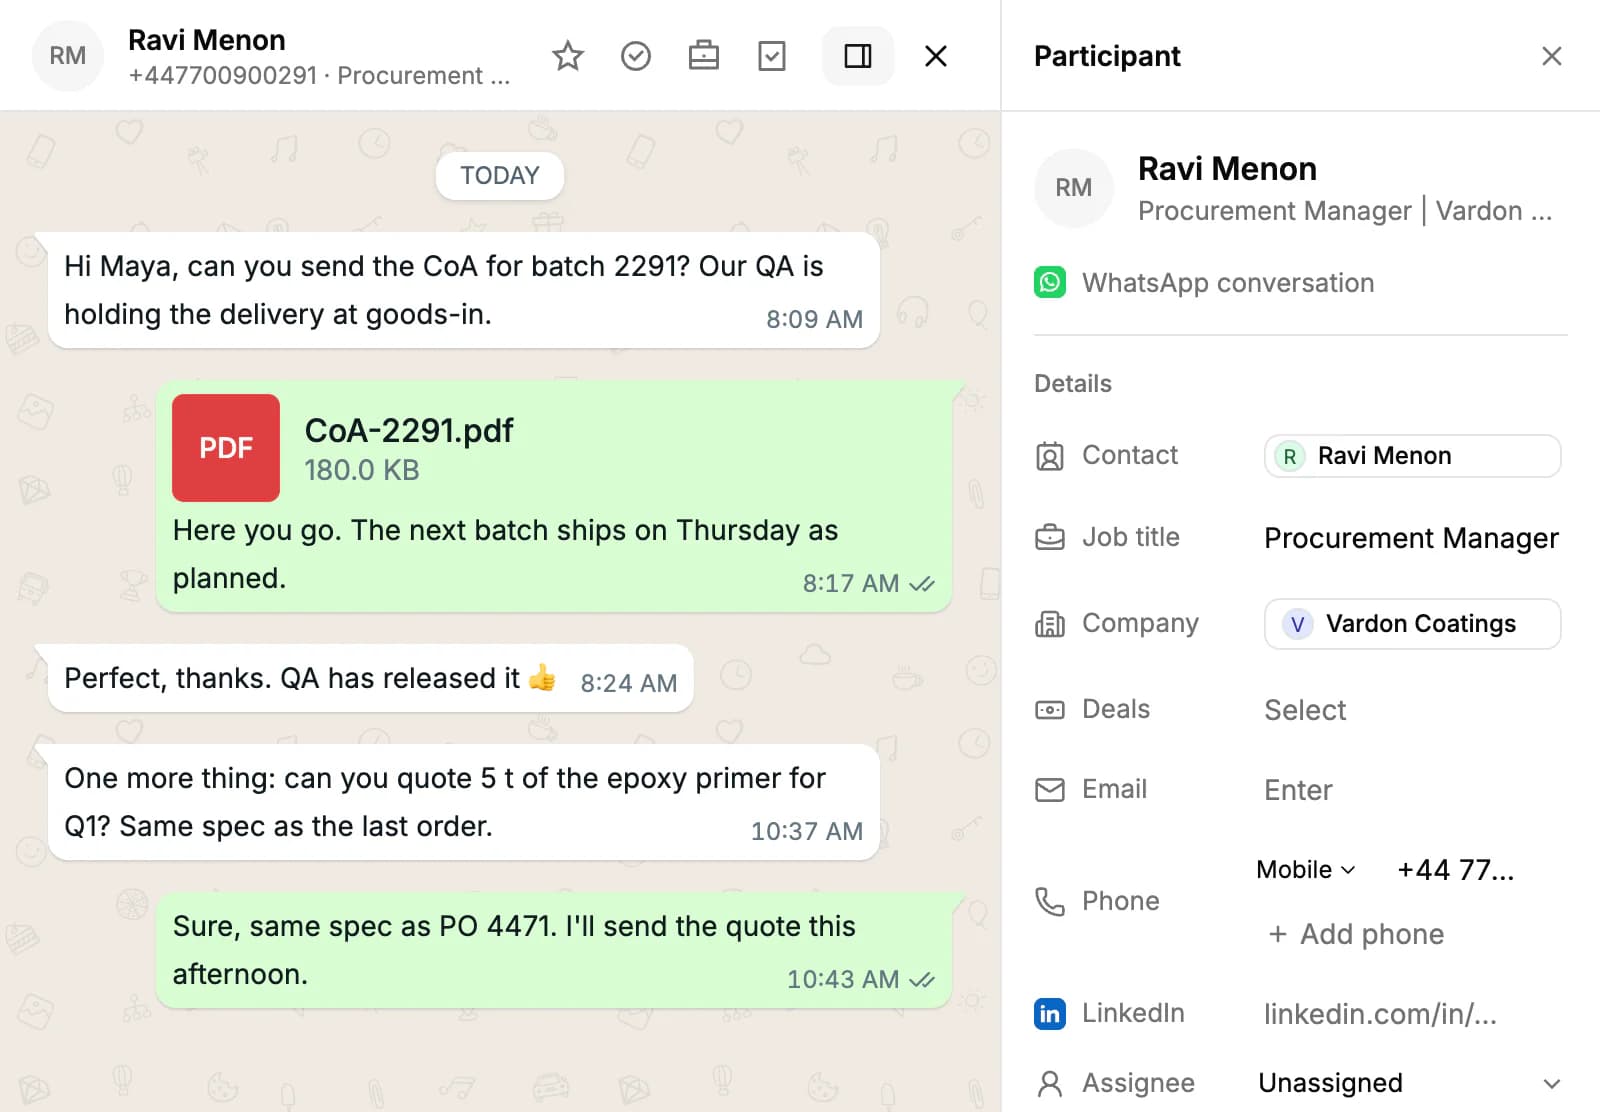Image resolution: width=1600 pixels, height=1112 pixels.
Task: Click the Email Enter field
Action: coord(1298,790)
